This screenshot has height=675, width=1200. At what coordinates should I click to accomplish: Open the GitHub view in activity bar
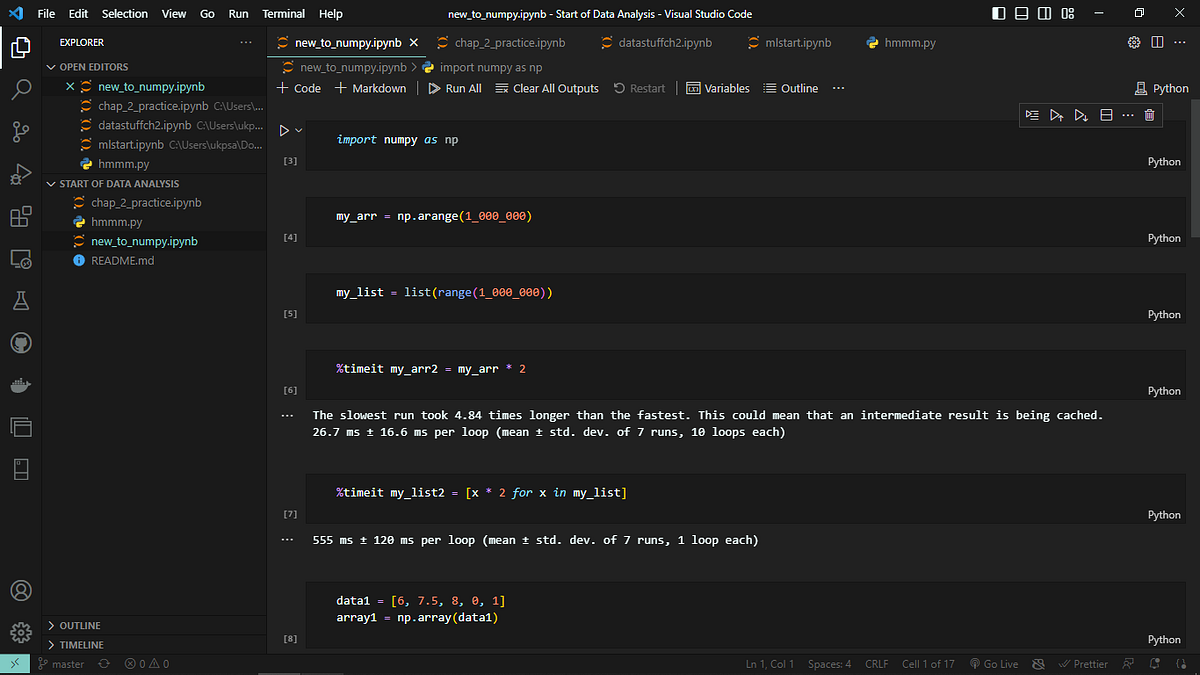pyautogui.click(x=21, y=343)
